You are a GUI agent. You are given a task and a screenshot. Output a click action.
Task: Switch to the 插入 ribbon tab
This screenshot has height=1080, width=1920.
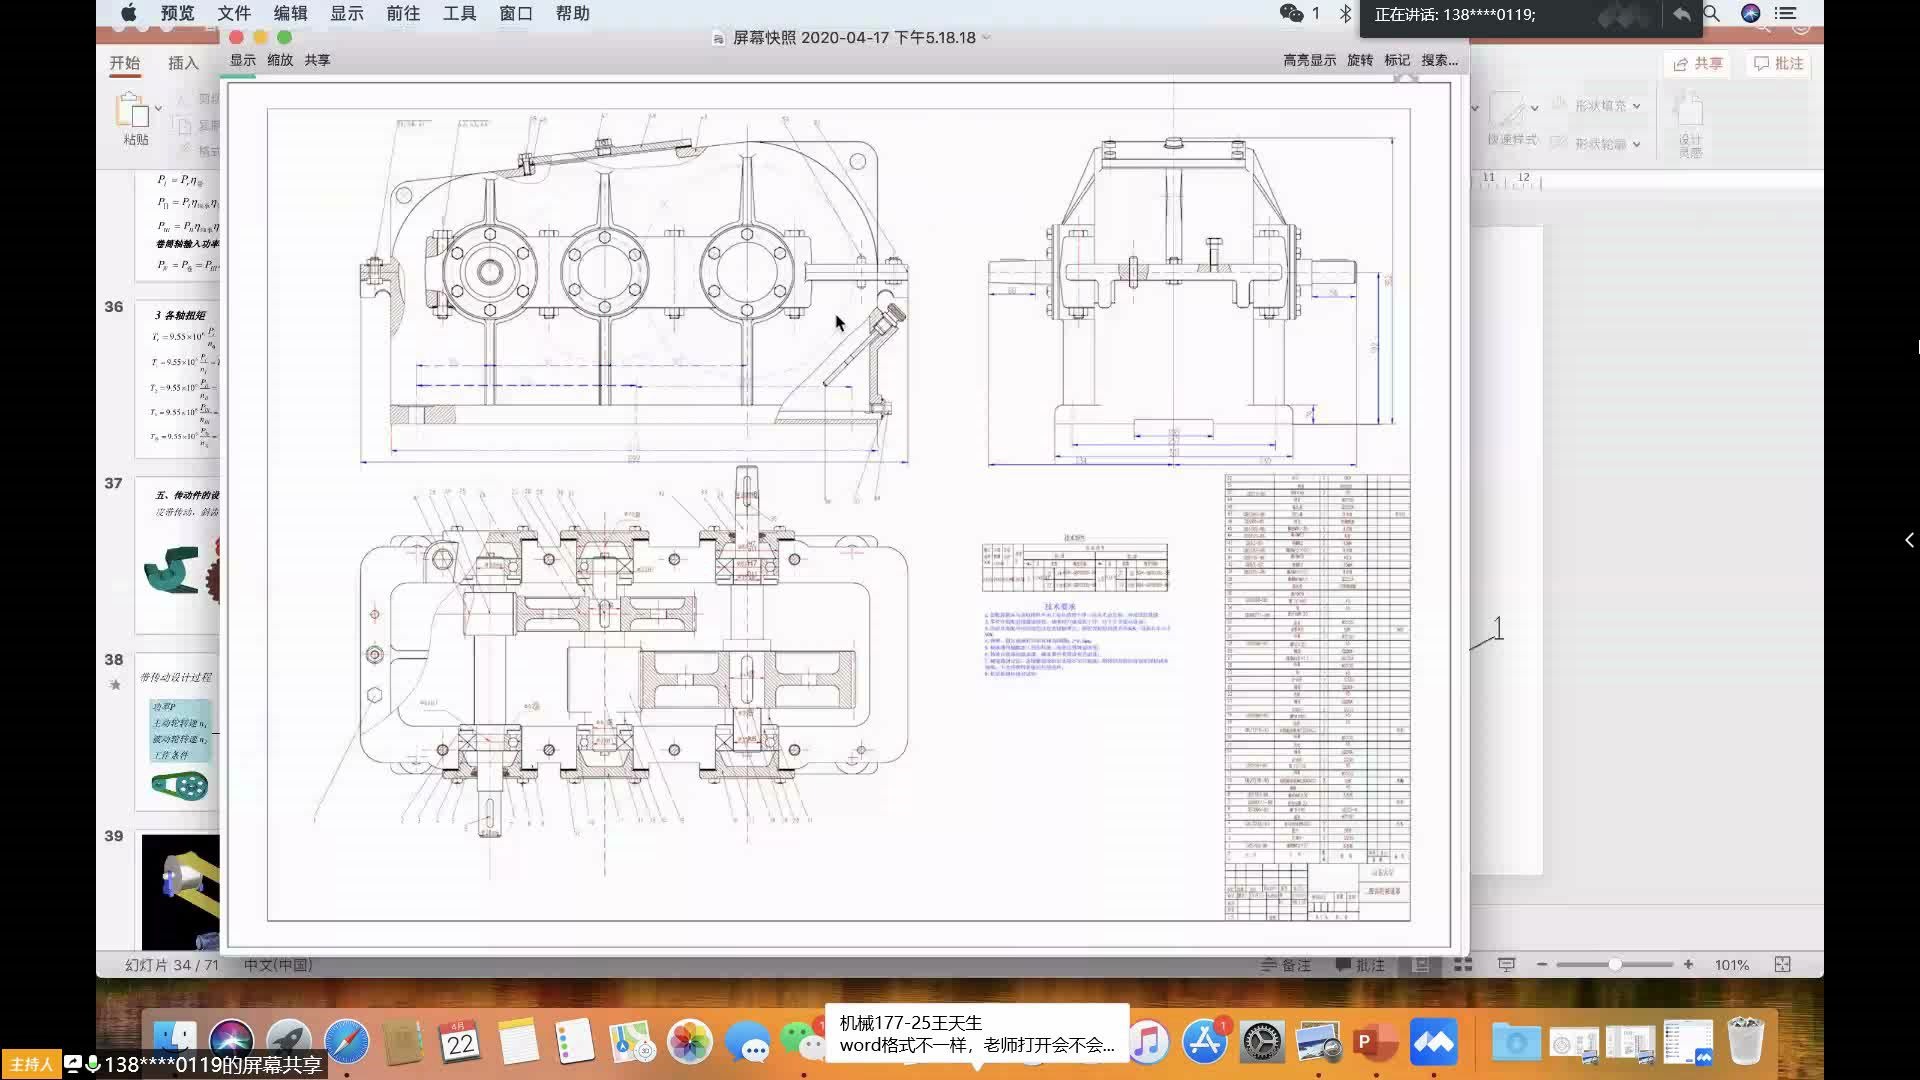click(x=183, y=63)
